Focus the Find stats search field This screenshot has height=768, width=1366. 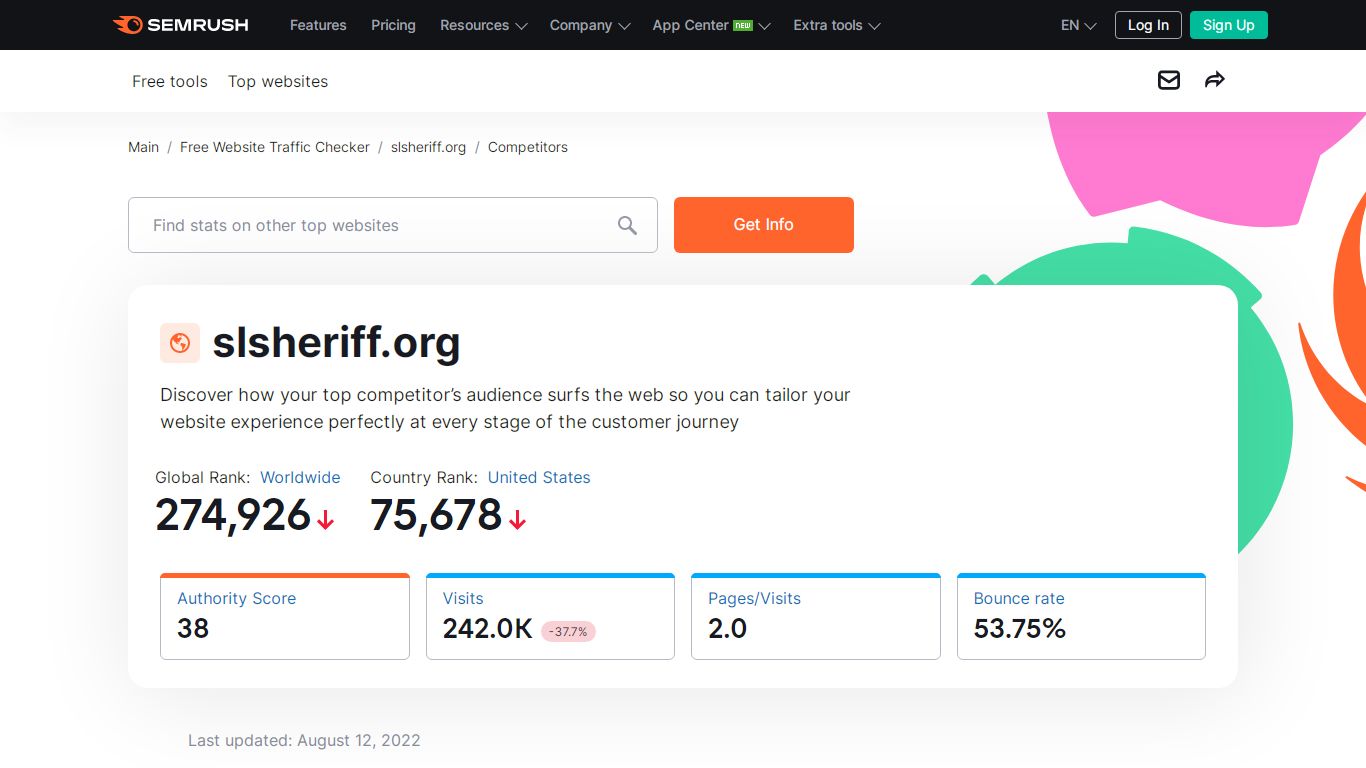[x=393, y=225]
